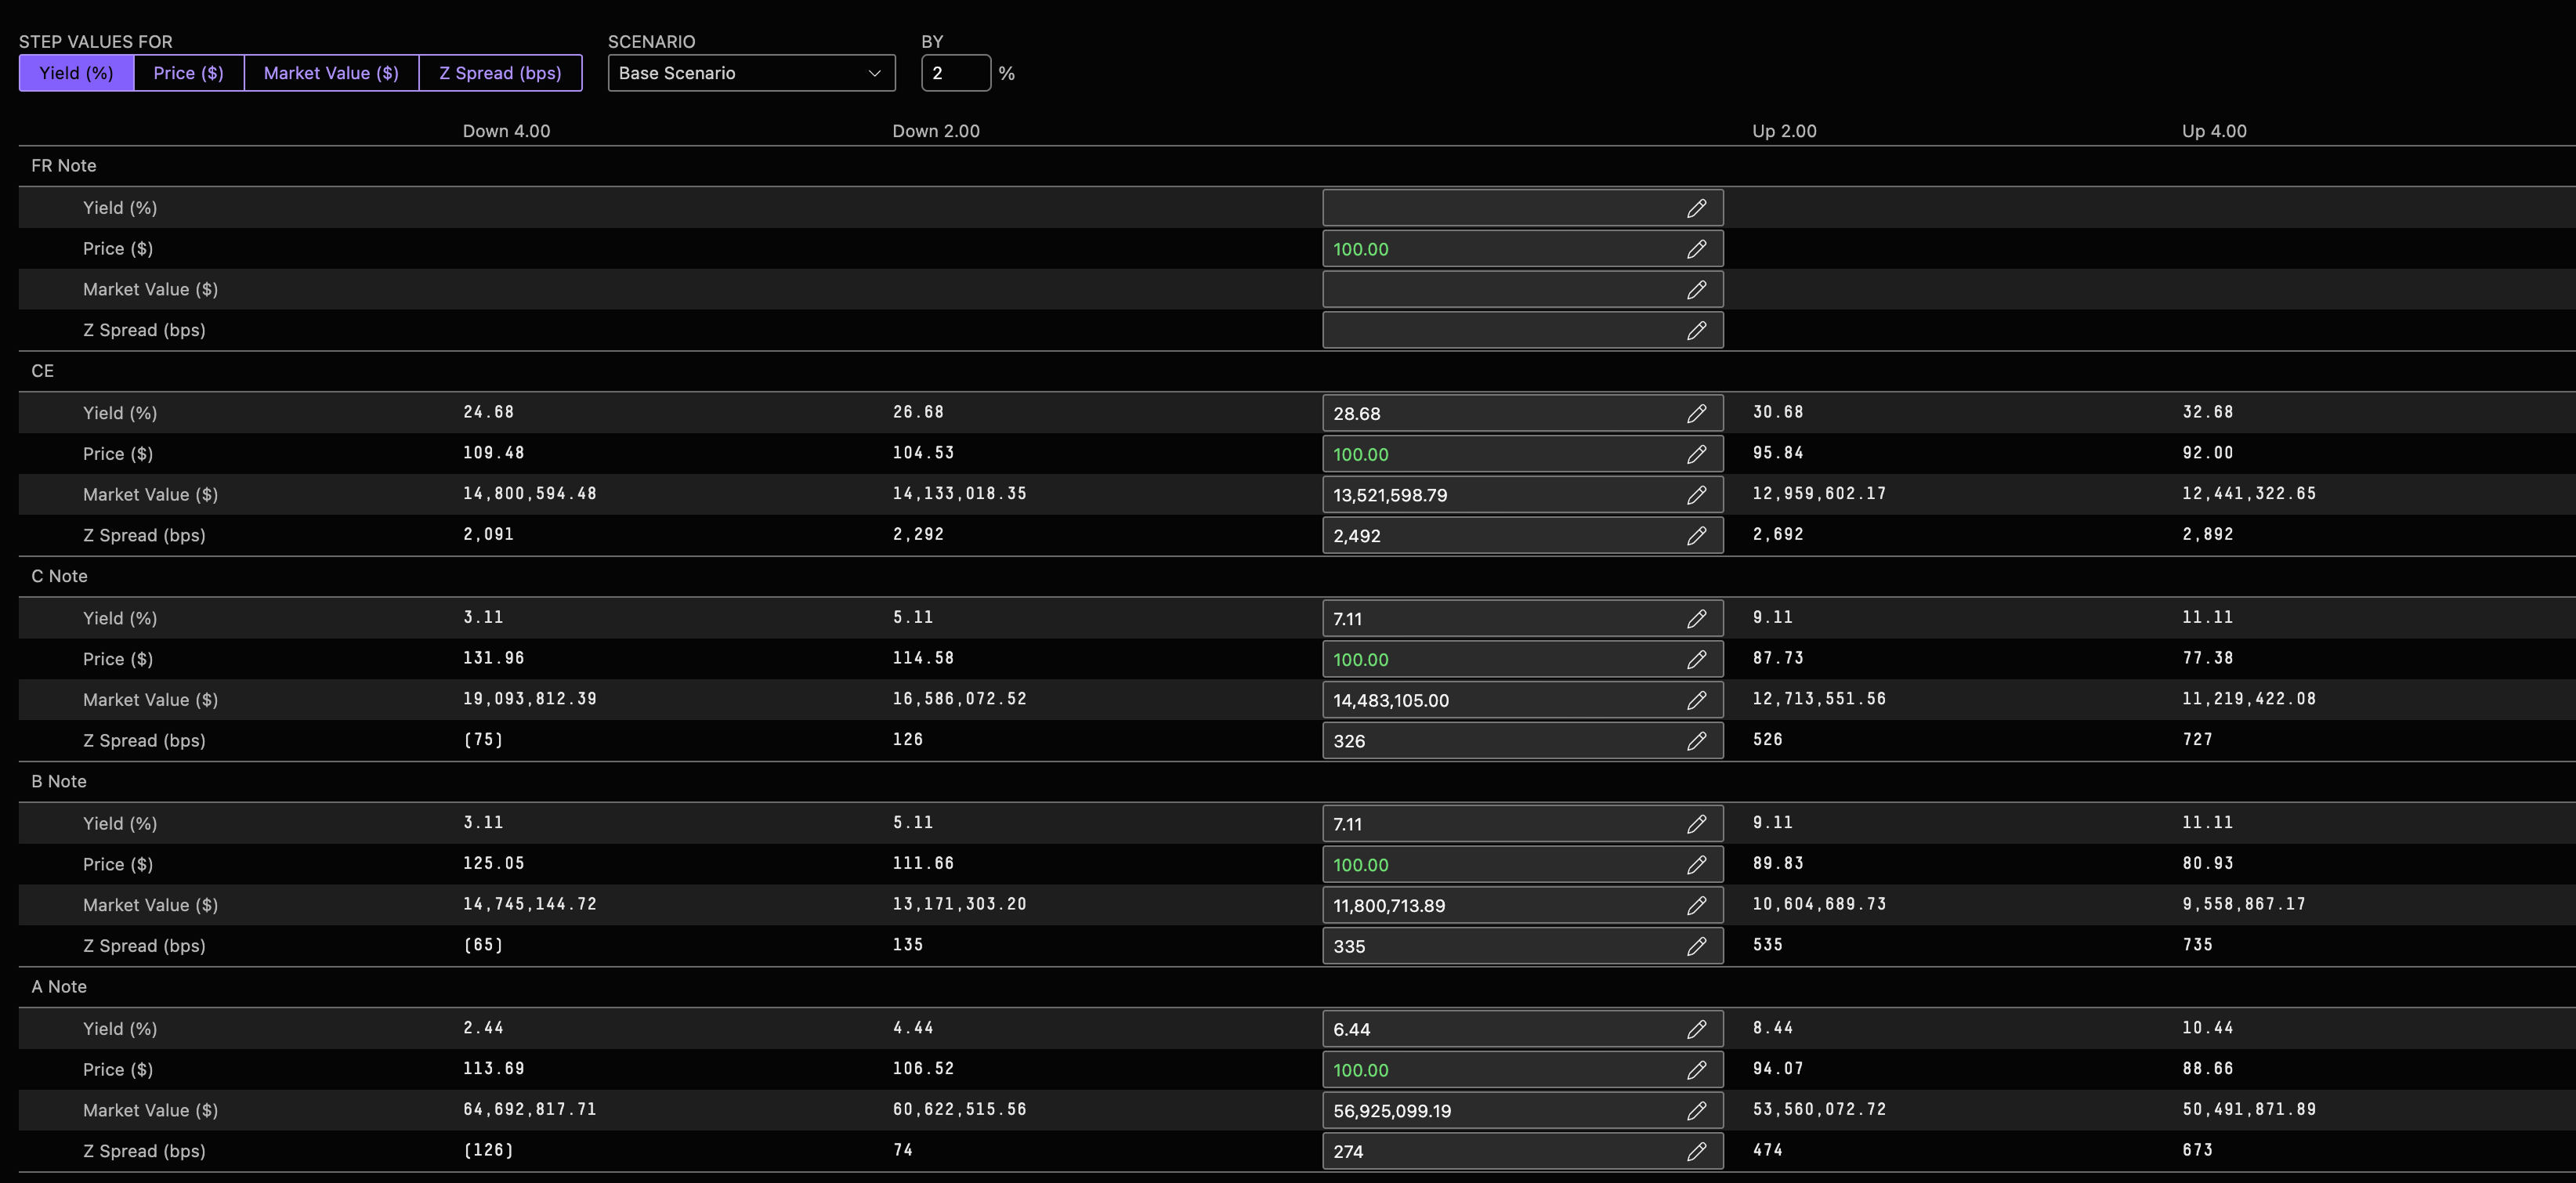Click the FR Note Yield input field
The image size is (2576, 1183).
(1522, 208)
